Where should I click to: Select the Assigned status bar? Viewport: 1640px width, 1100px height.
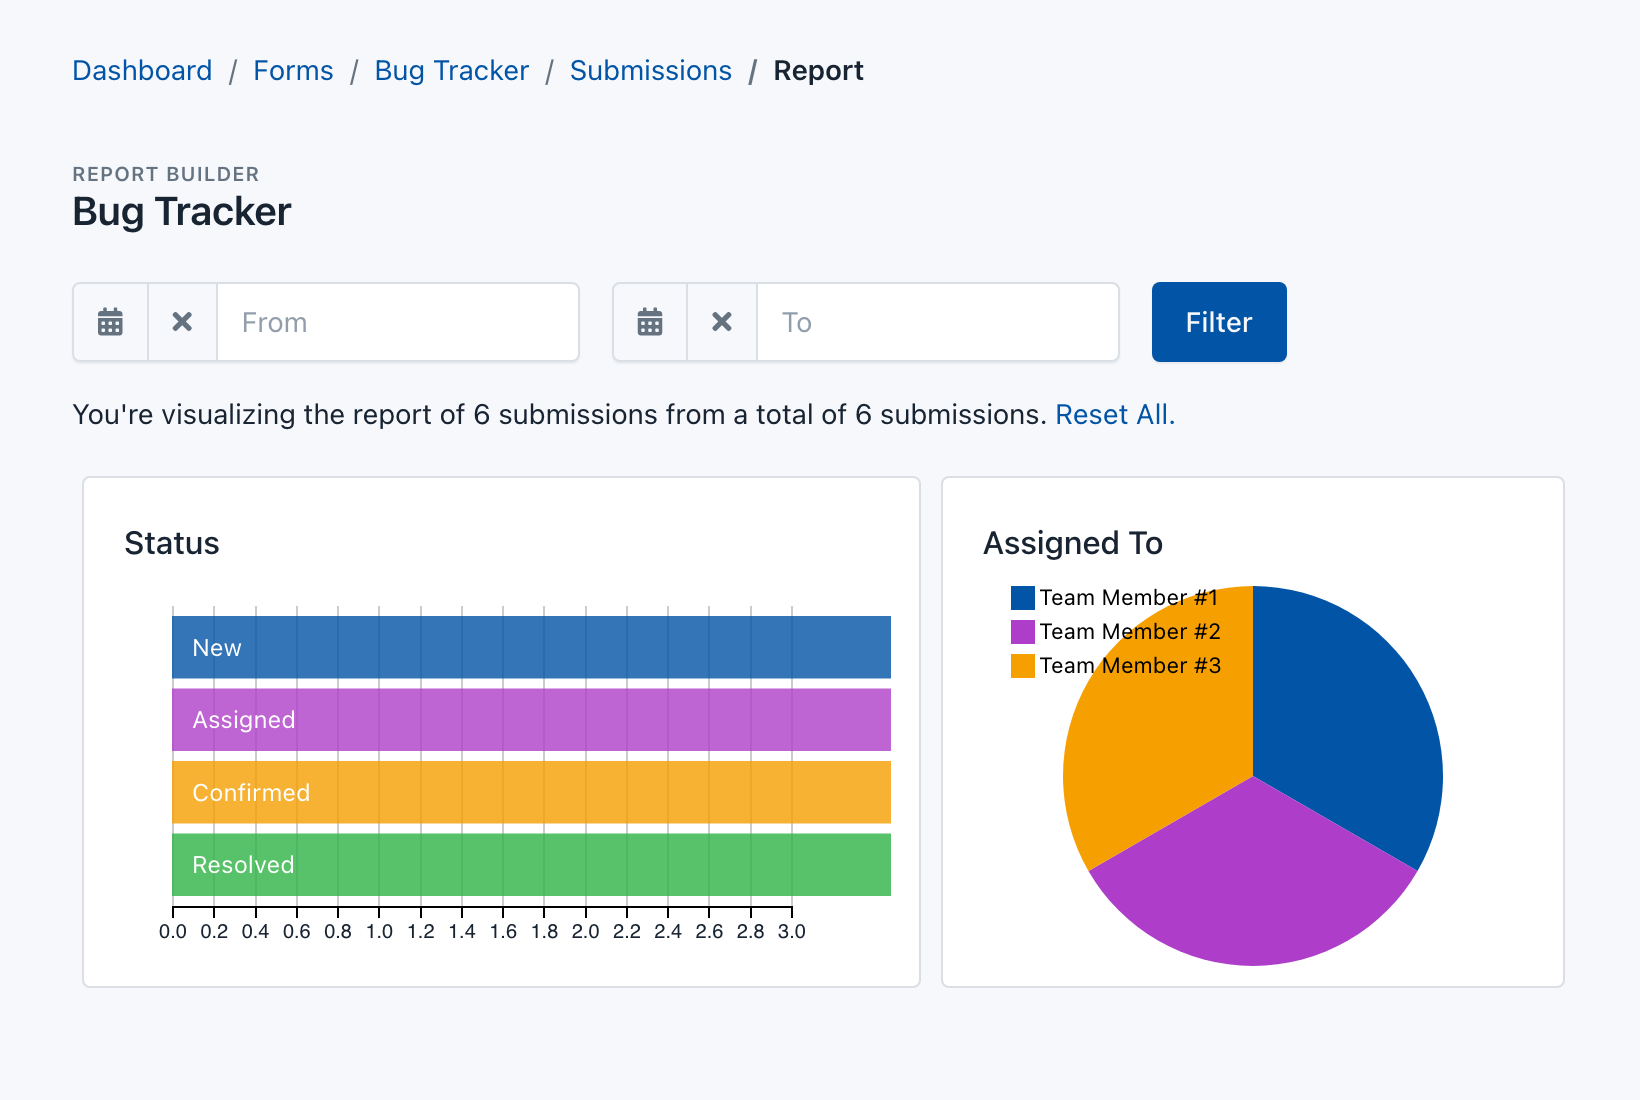point(531,720)
